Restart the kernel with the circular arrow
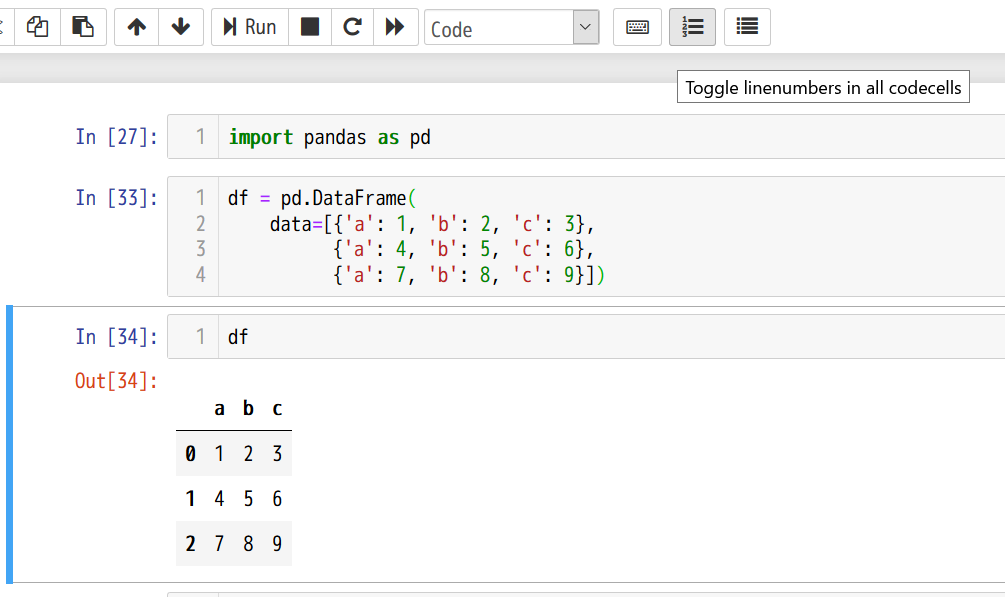This screenshot has height=597, width=1005. (352, 27)
